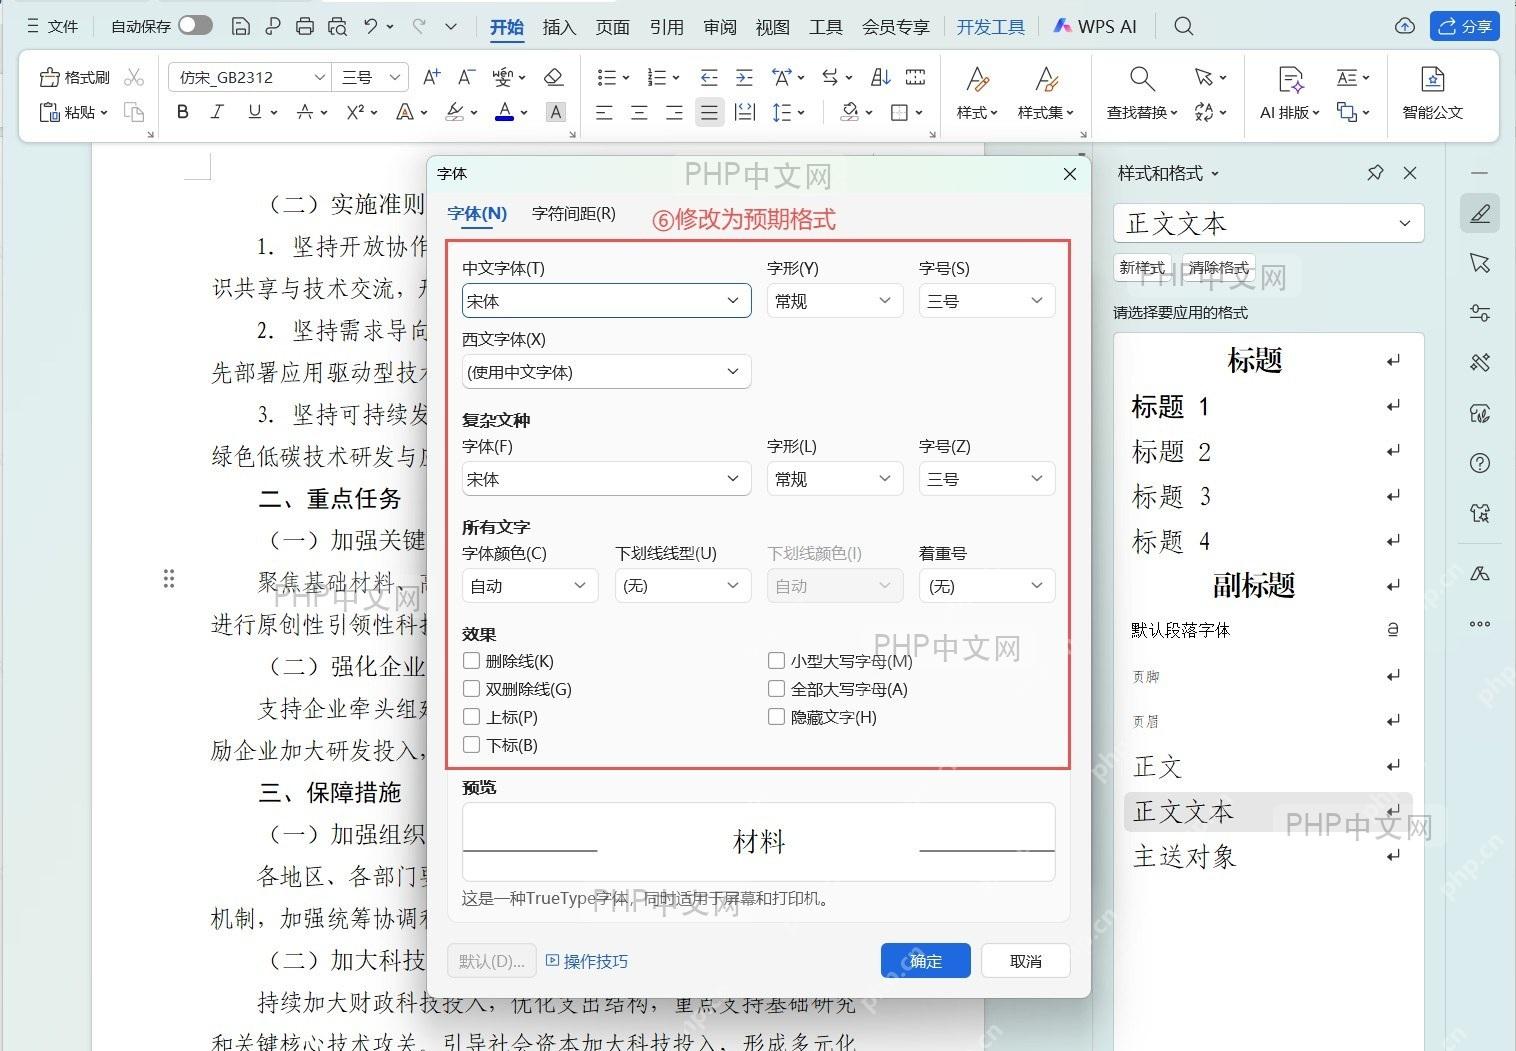Open the 字体颜色(C) 自动 dropdown

[530, 586]
